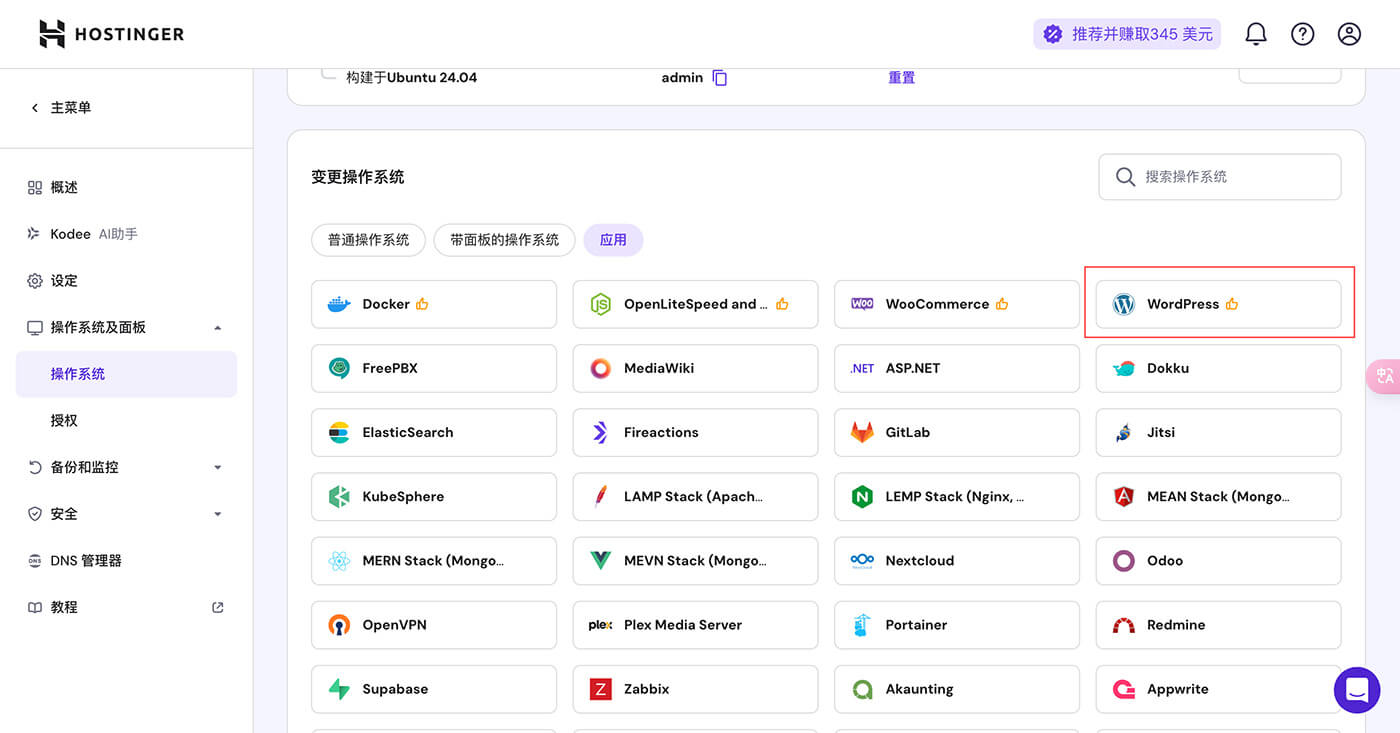Click the Zabbix red Z icon
The width and height of the screenshot is (1400, 733).
point(600,689)
